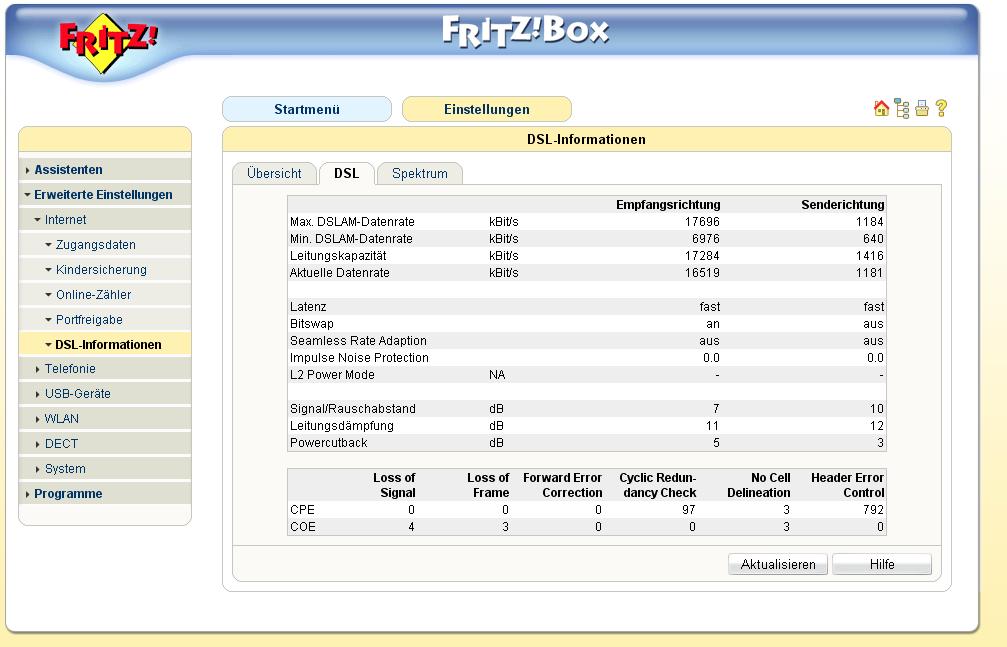Open Zugangsdaten menu entry

point(96,245)
